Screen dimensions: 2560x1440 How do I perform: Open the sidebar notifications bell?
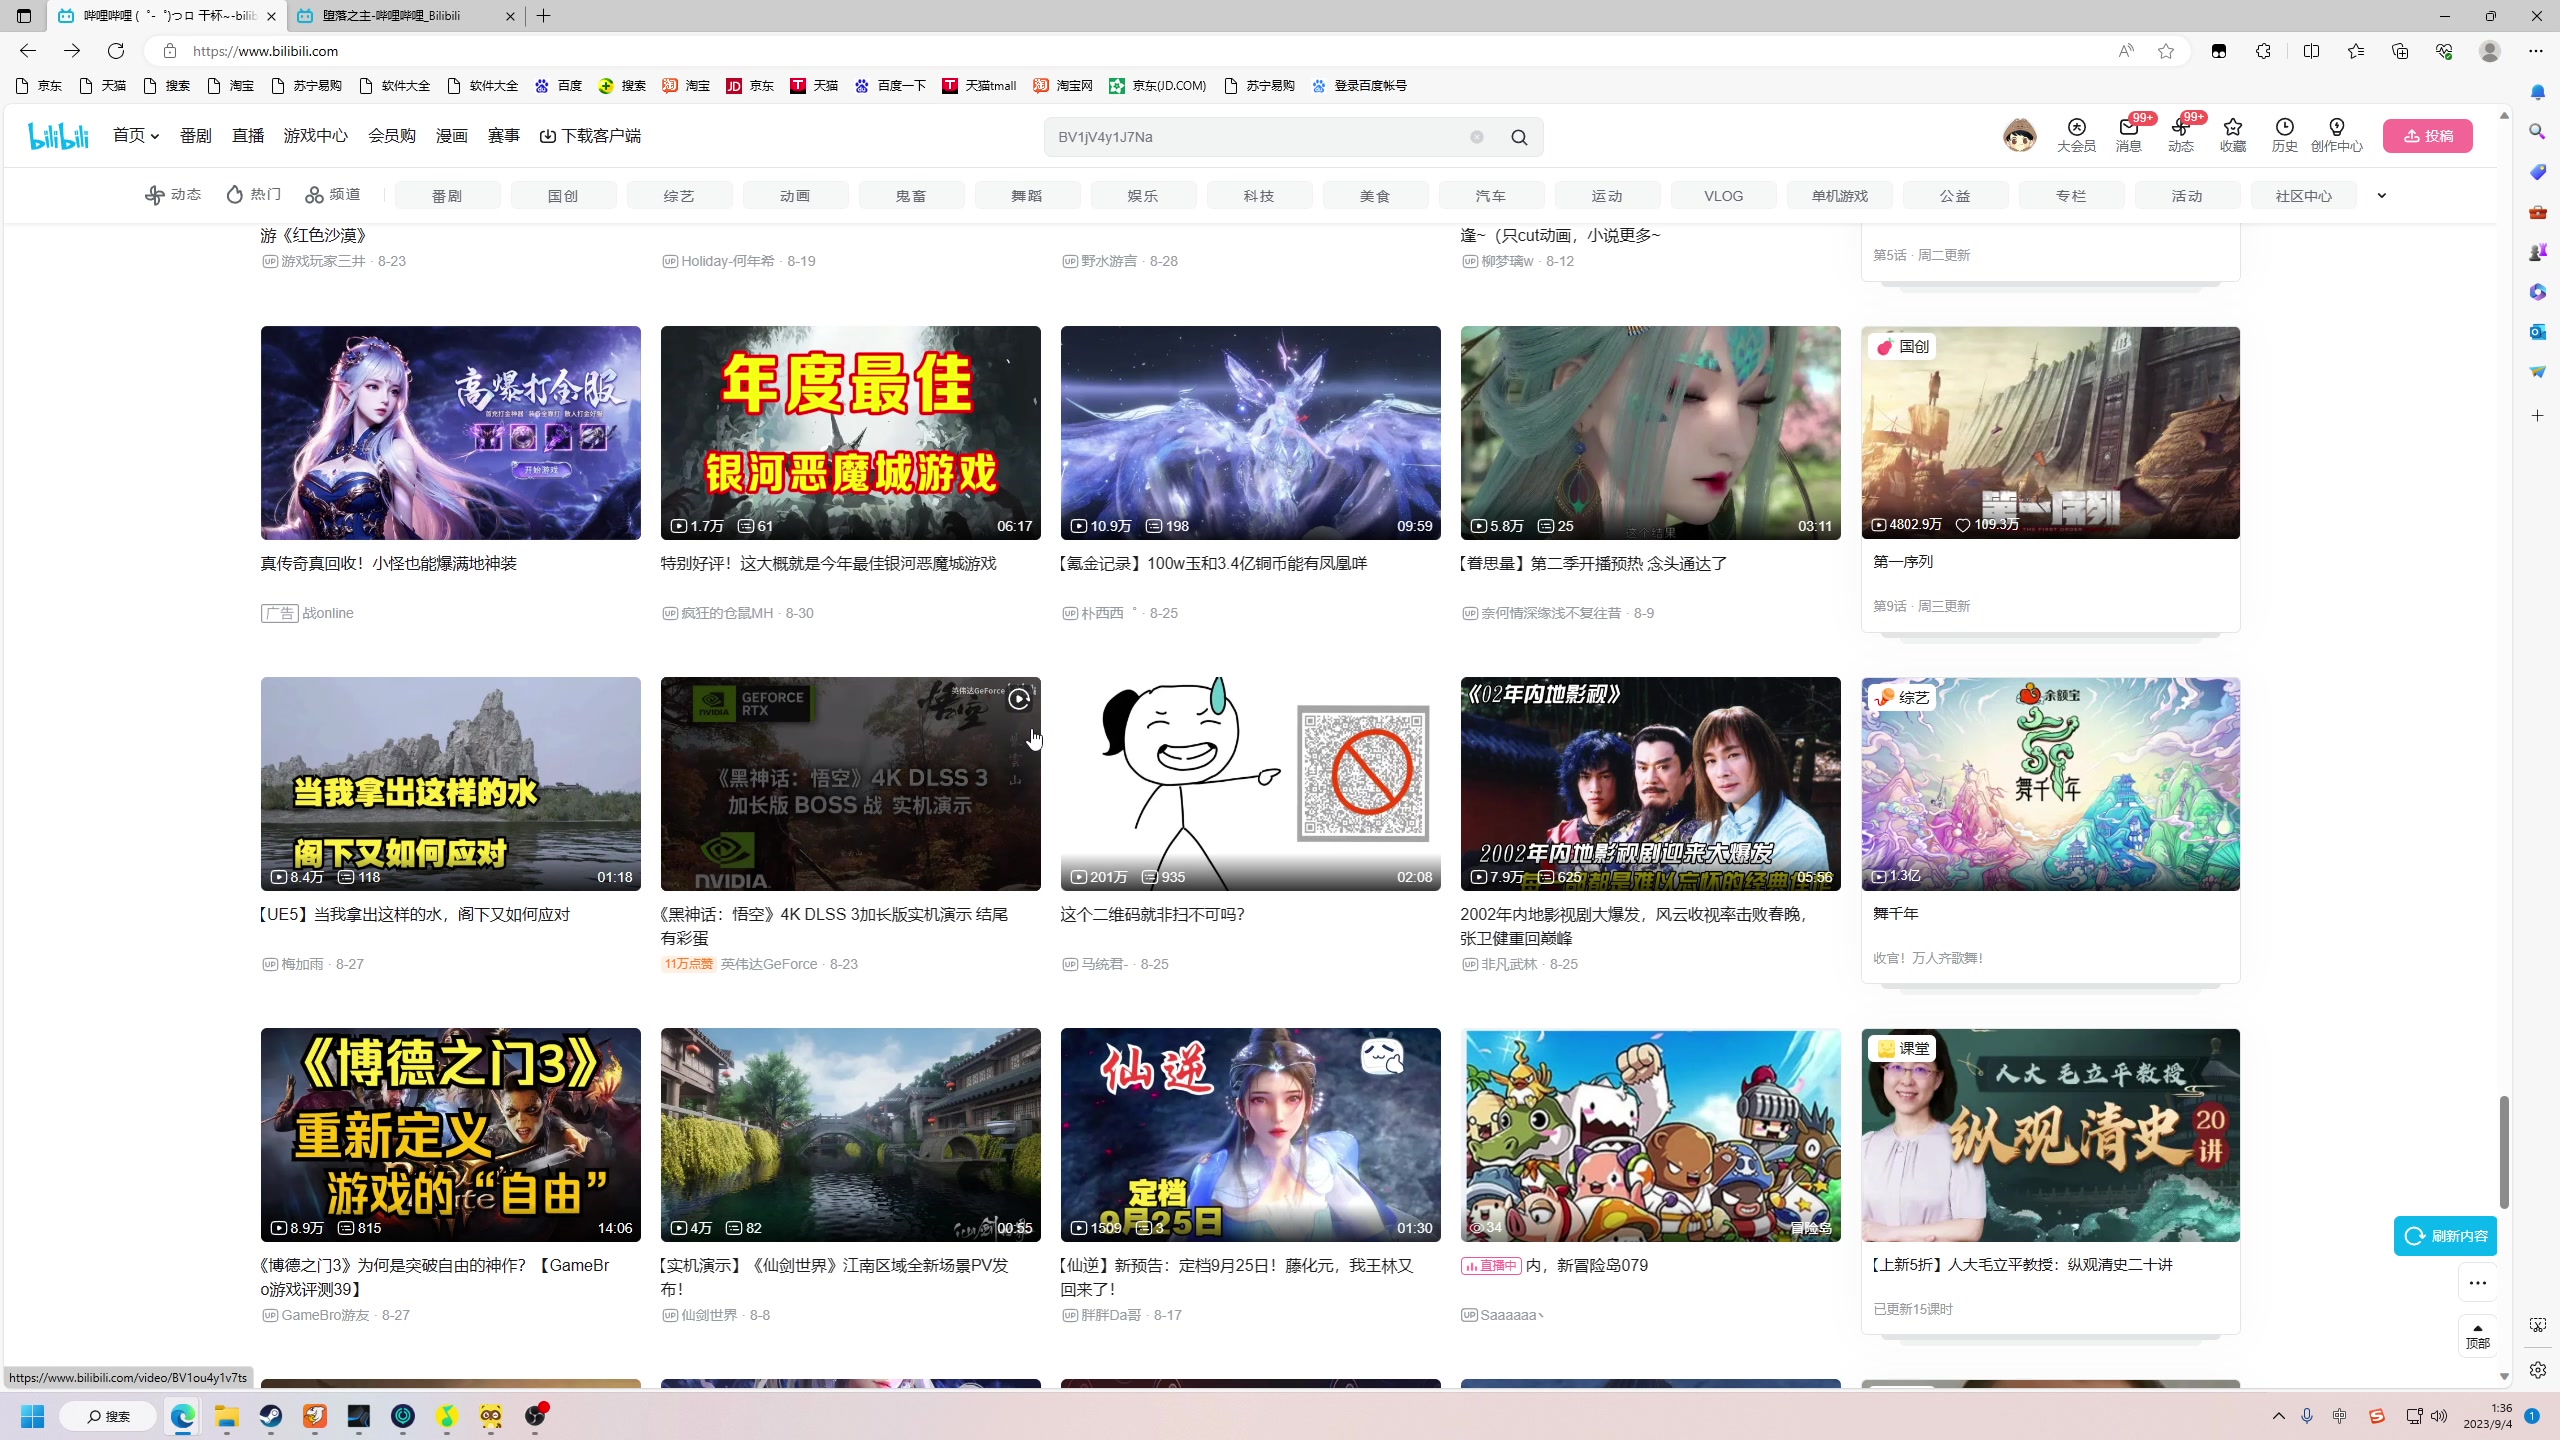click(x=2537, y=92)
